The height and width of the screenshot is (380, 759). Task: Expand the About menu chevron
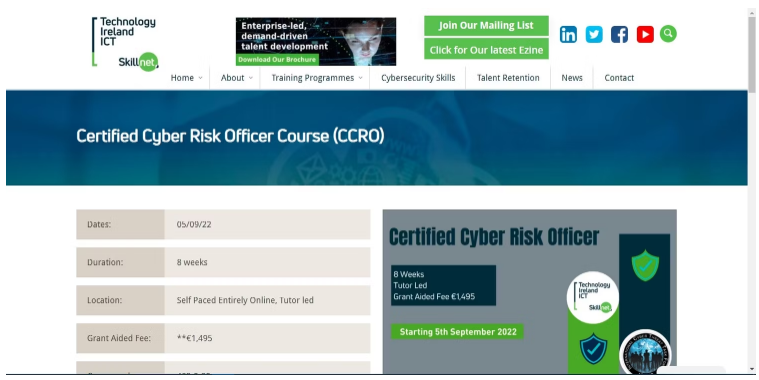click(x=251, y=78)
